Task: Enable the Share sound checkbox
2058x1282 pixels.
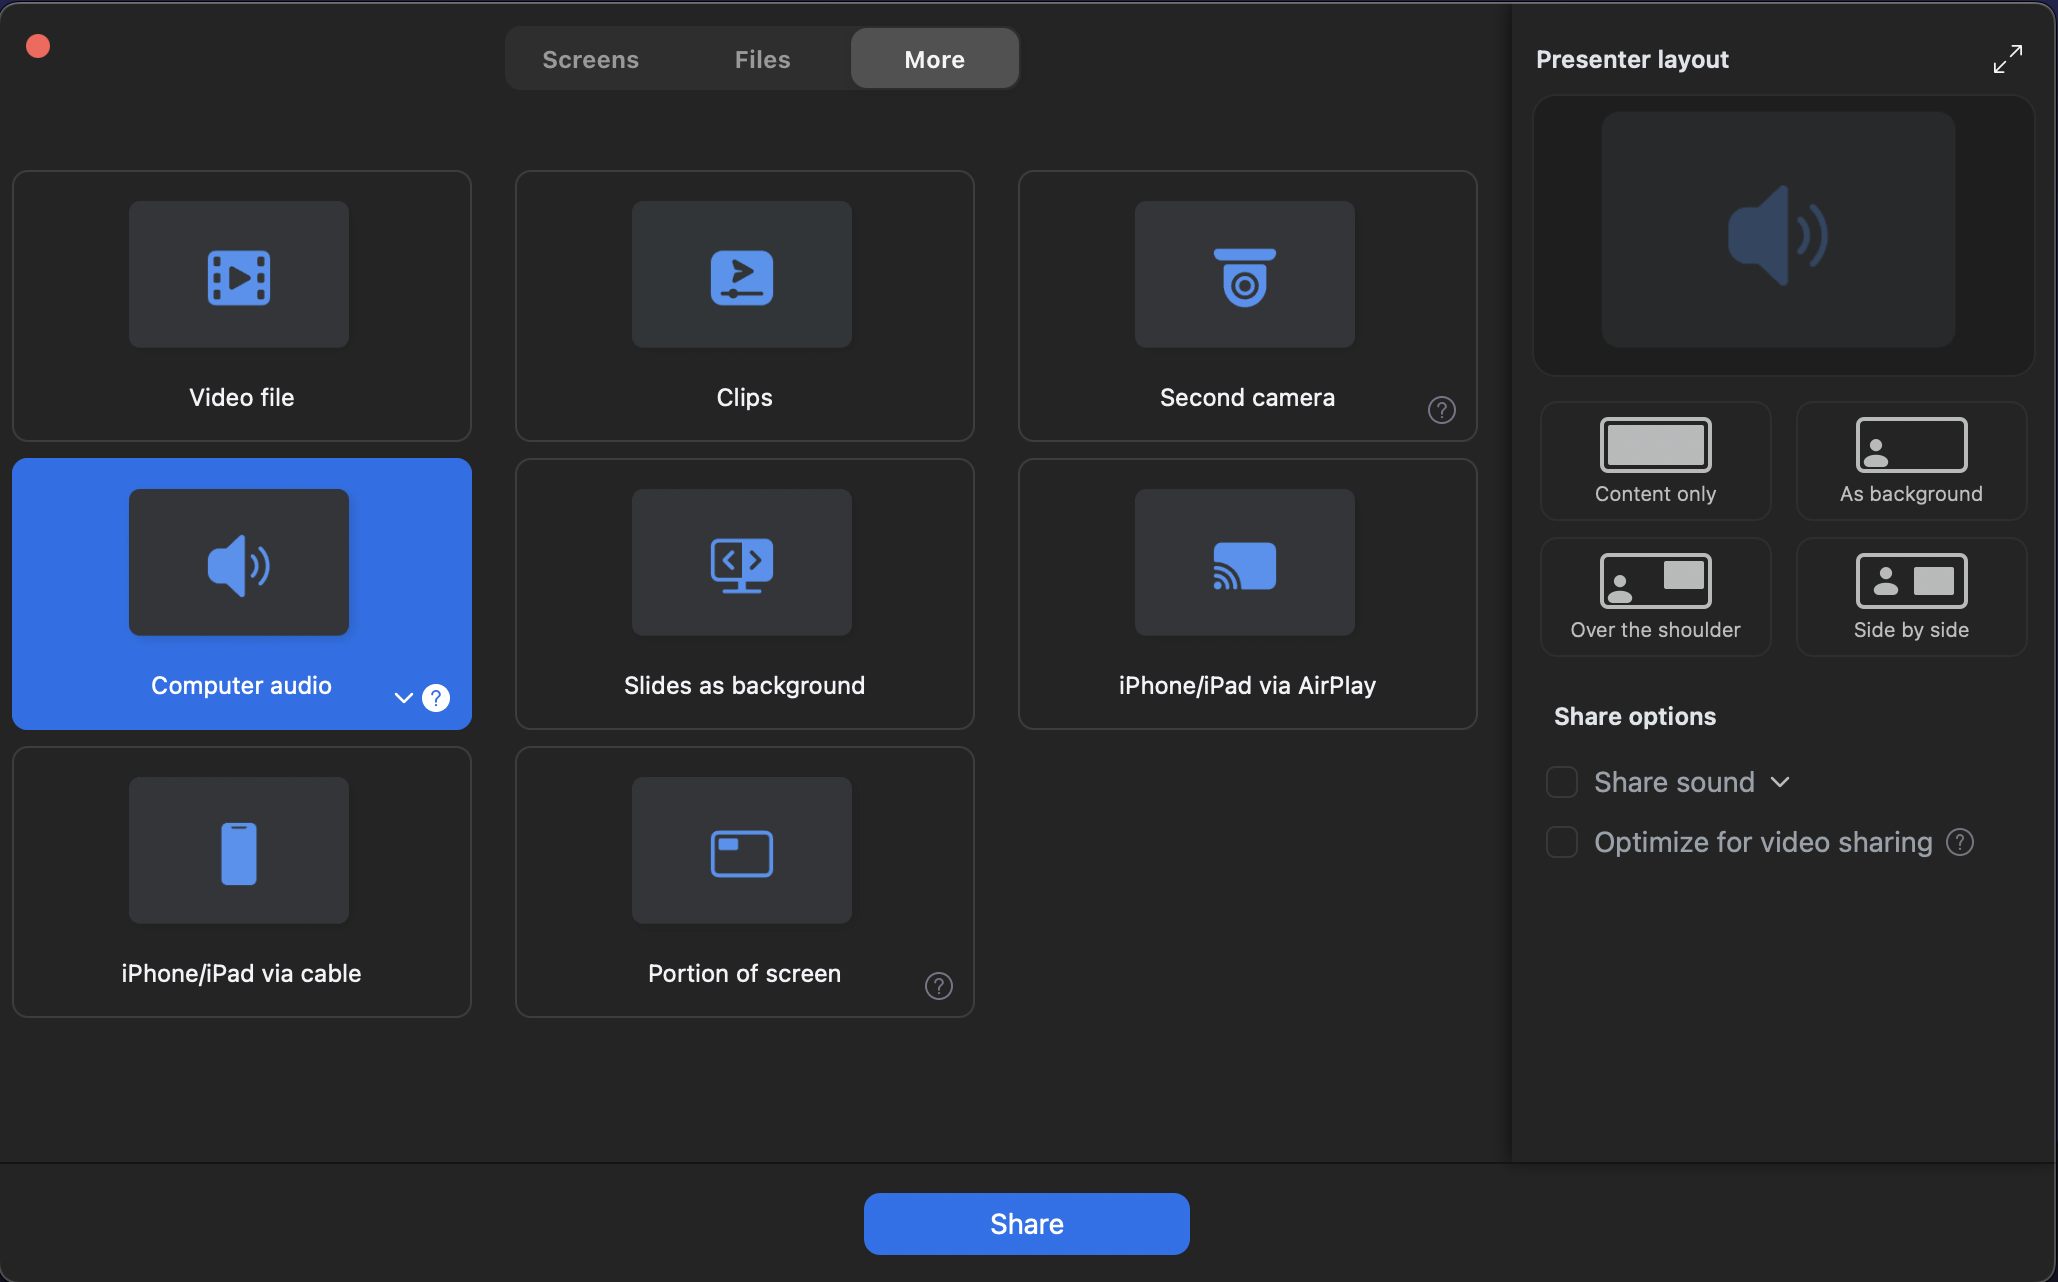Action: pos(1562,782)
